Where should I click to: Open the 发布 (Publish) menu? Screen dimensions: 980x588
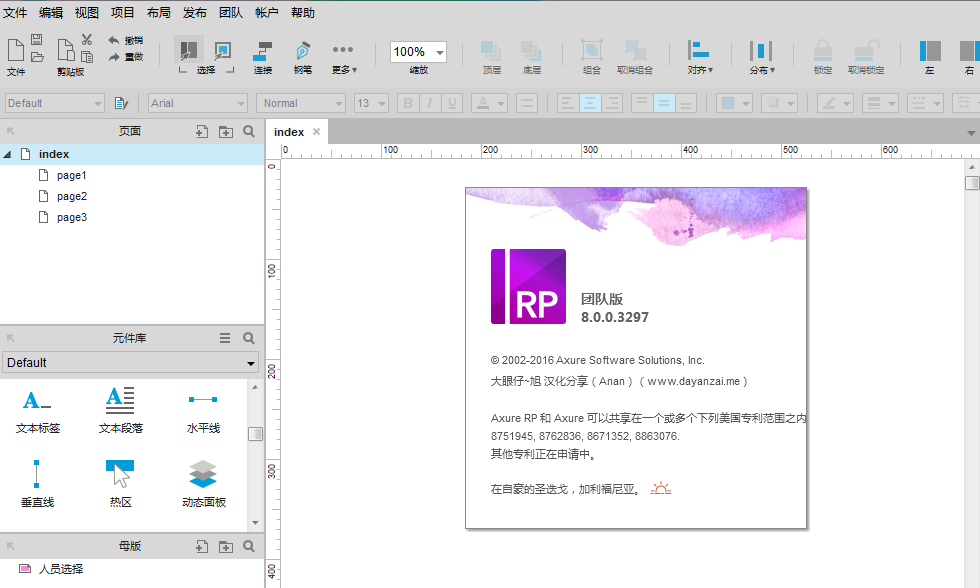pos(195,12)
